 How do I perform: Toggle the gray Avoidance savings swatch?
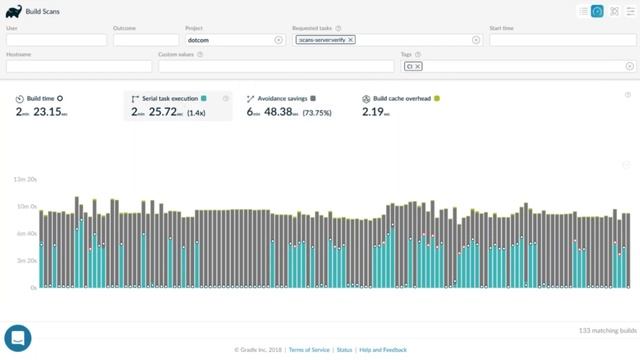tap(313, 98)
